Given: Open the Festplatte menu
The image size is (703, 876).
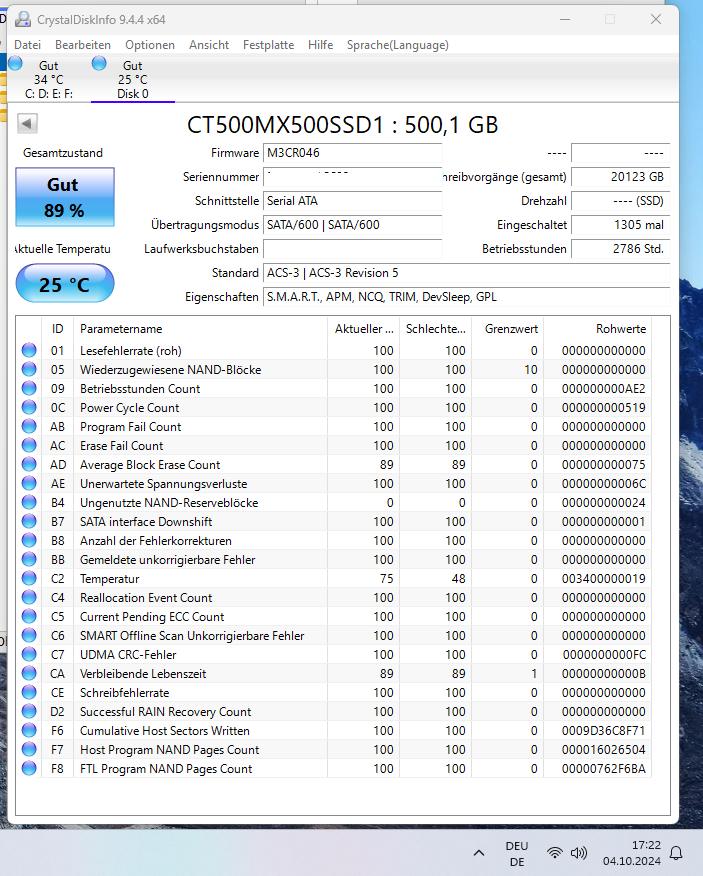Looking at the screenshot, I should coord(268,45).
